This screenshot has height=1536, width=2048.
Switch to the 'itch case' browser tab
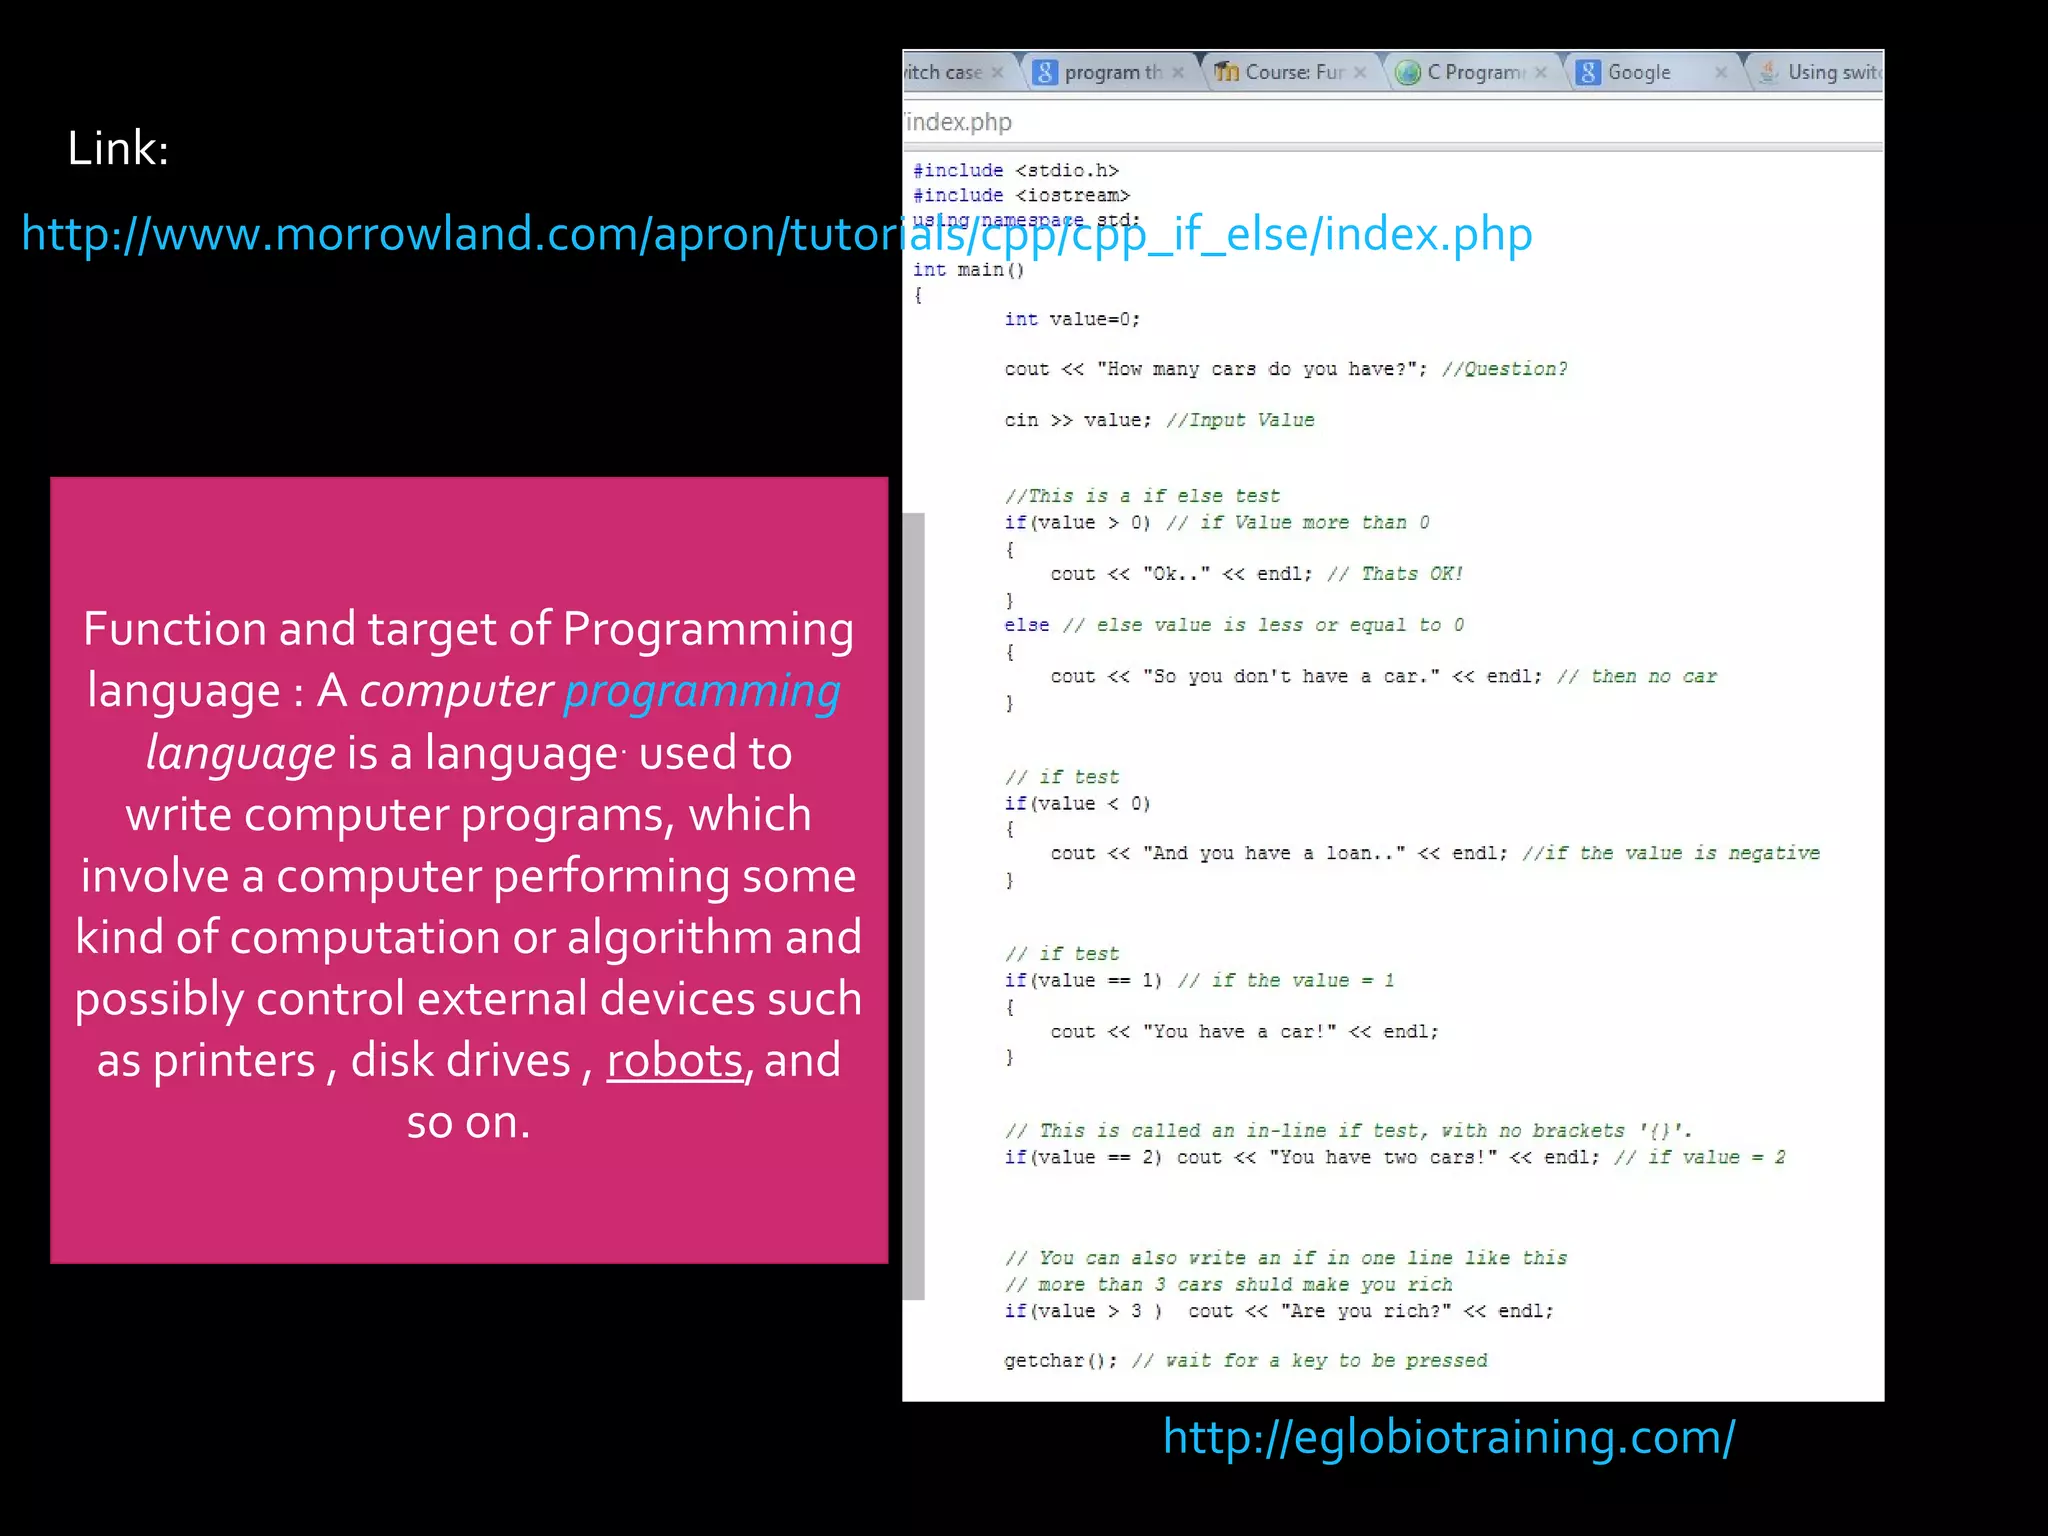click(944, 72)
